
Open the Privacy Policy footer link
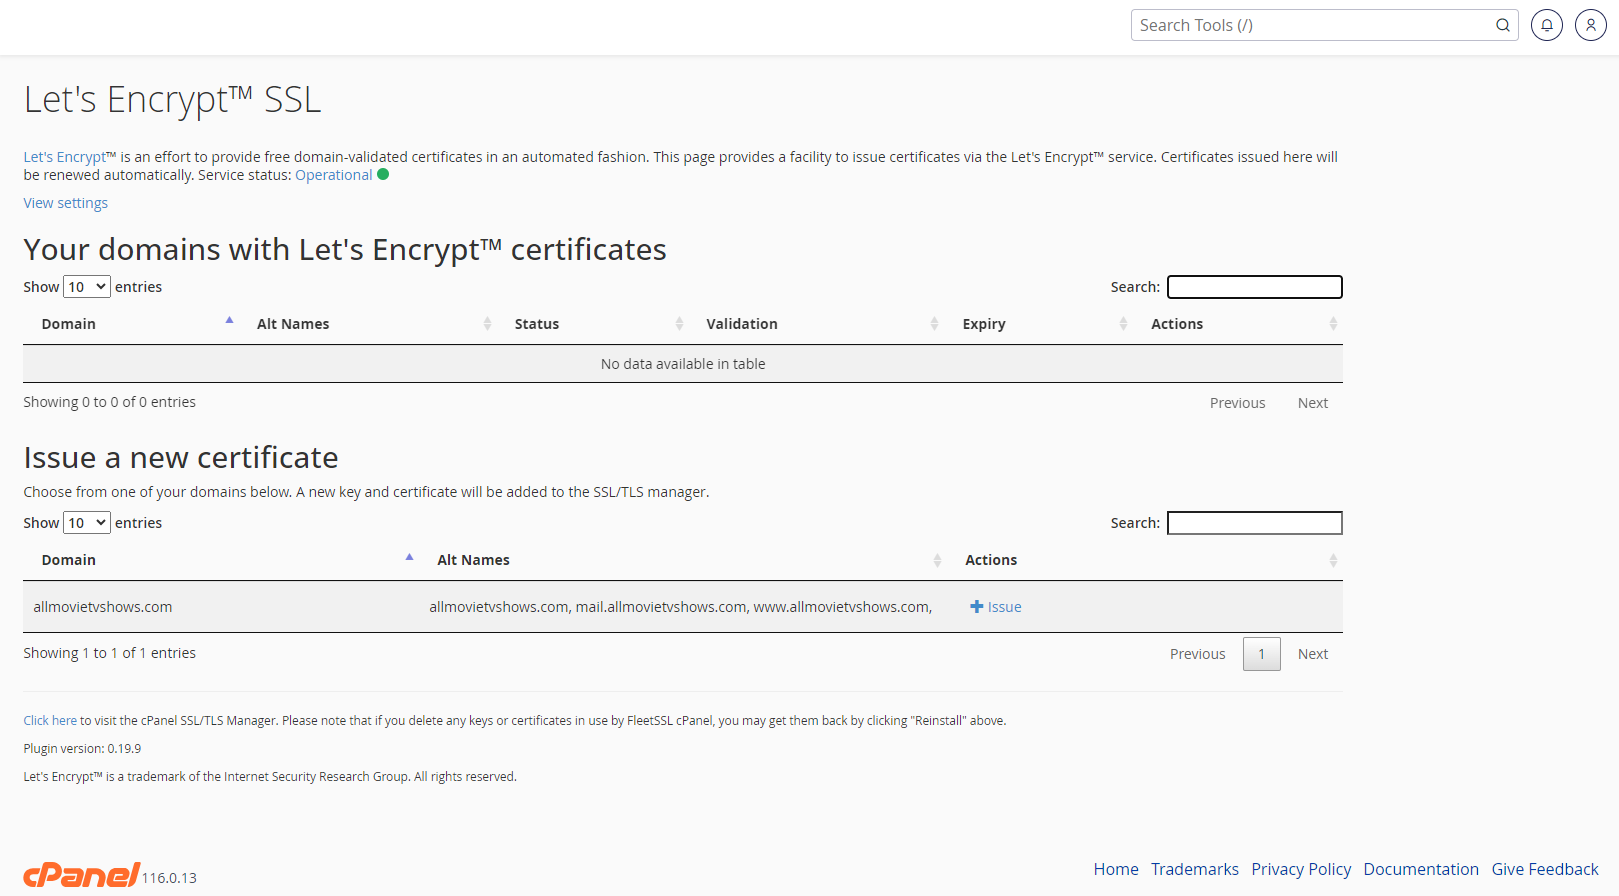pyautogui.click(x=1301, y=869)
